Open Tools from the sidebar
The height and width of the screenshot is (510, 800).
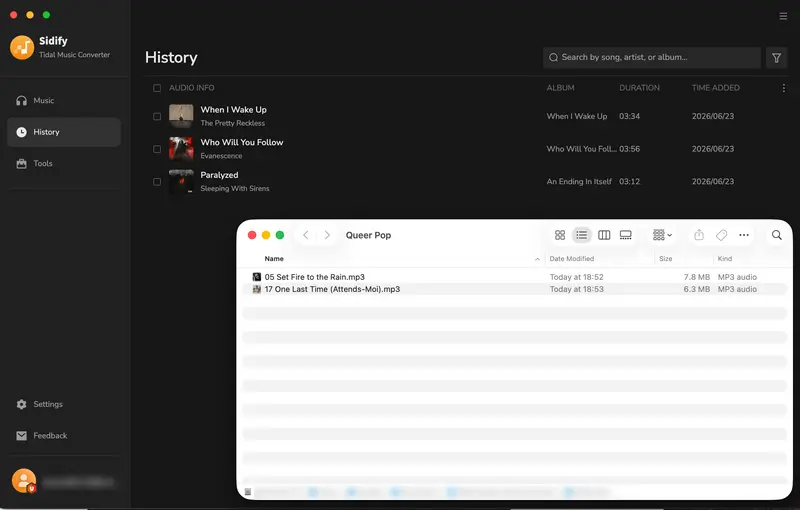(x=64, y=164)
